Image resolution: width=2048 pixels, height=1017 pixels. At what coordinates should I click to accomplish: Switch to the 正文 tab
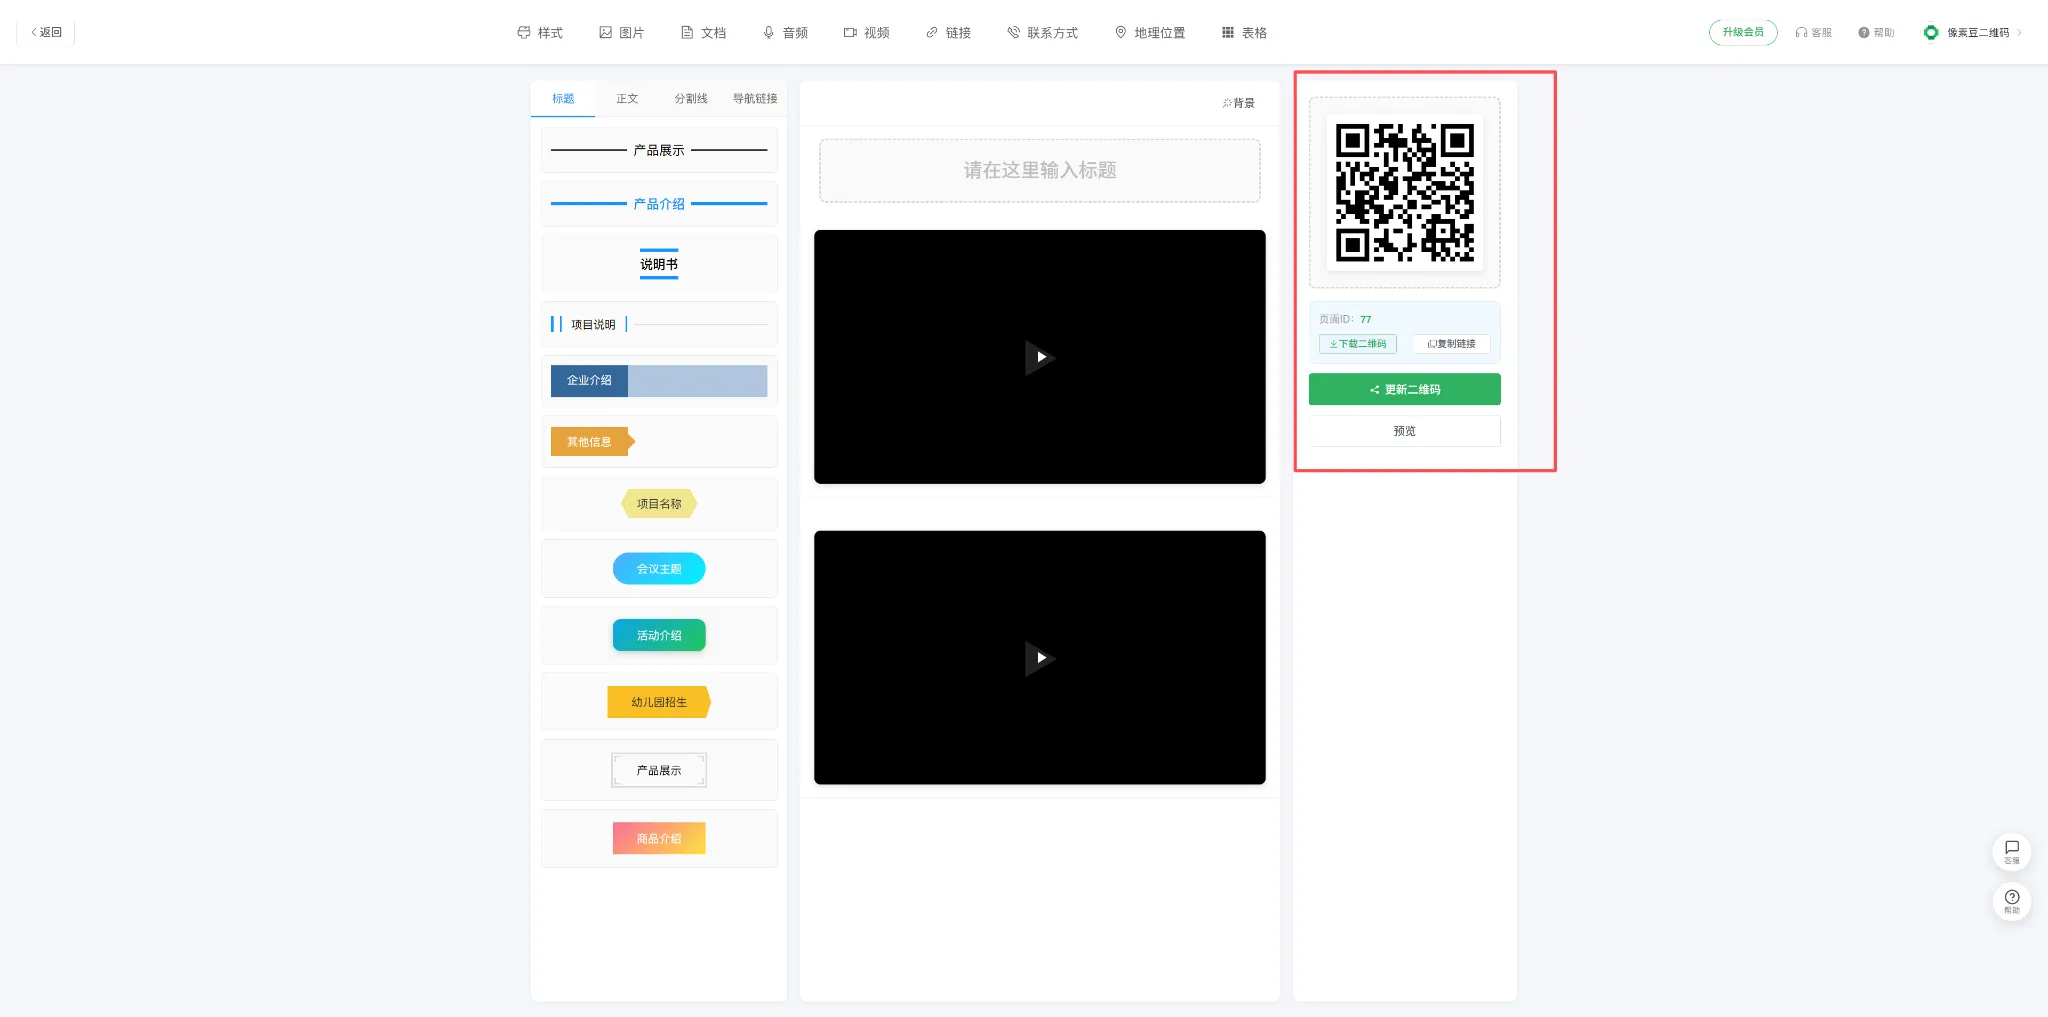click(x=627, y=99)
